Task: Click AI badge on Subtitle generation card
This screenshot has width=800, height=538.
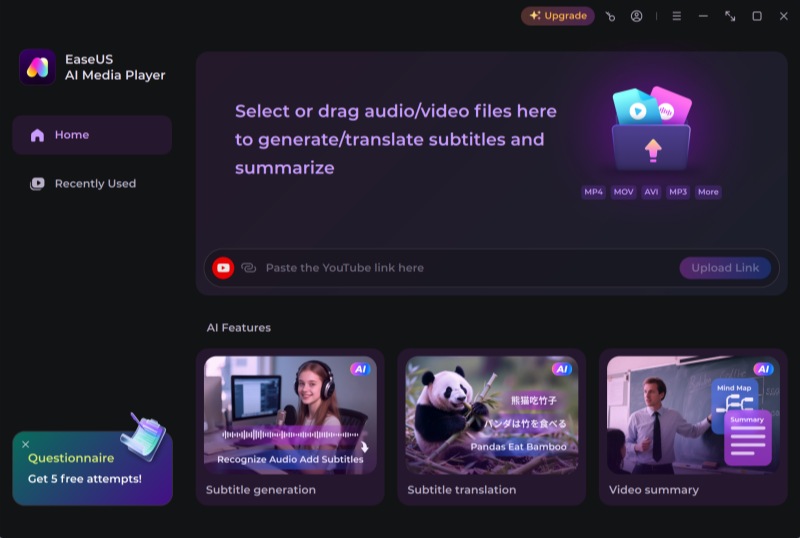Action: coord(361,369)
